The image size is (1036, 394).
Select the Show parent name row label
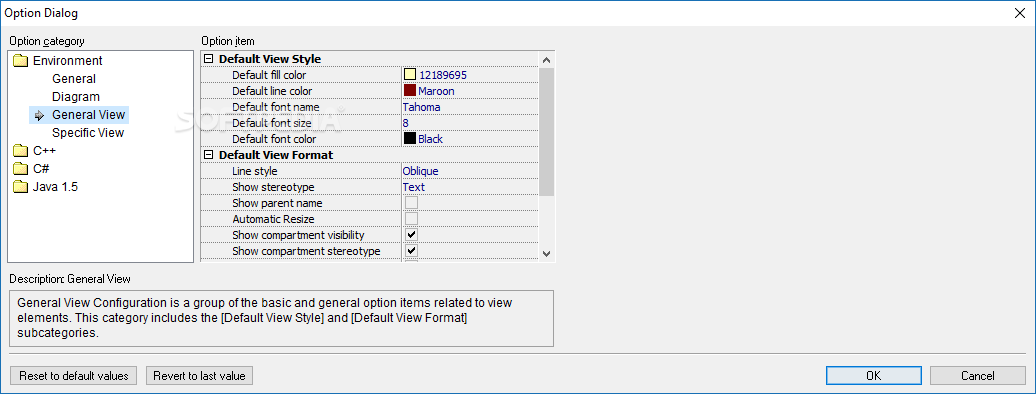(x=277, y=203)
